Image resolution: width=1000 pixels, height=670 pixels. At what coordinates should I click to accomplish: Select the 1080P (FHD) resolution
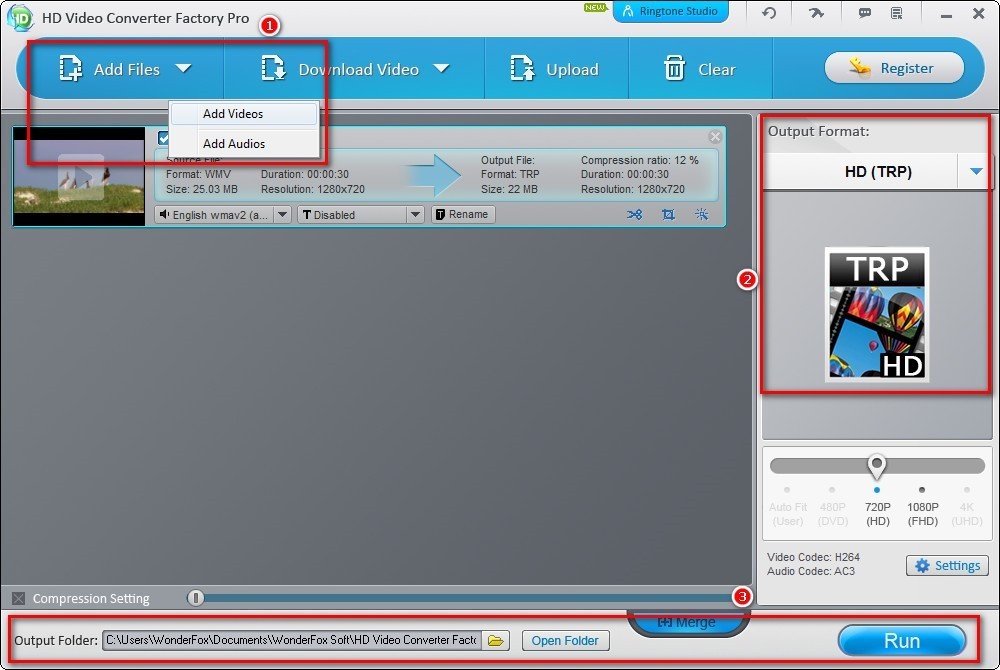pos(922,513)
